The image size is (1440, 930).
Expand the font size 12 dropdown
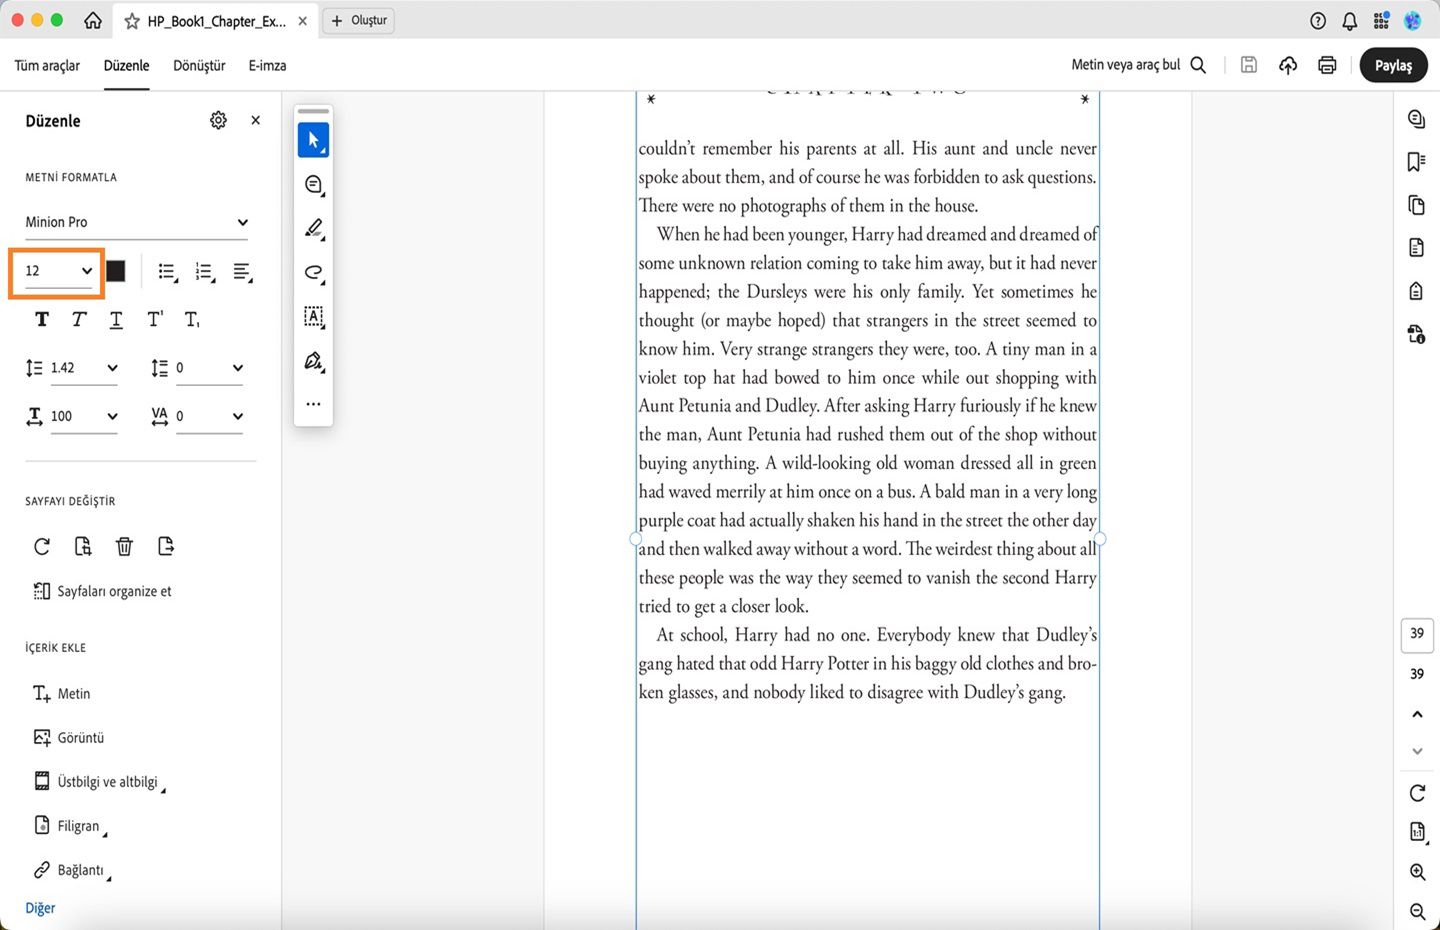pyautogui.click(x=56, y=270)
